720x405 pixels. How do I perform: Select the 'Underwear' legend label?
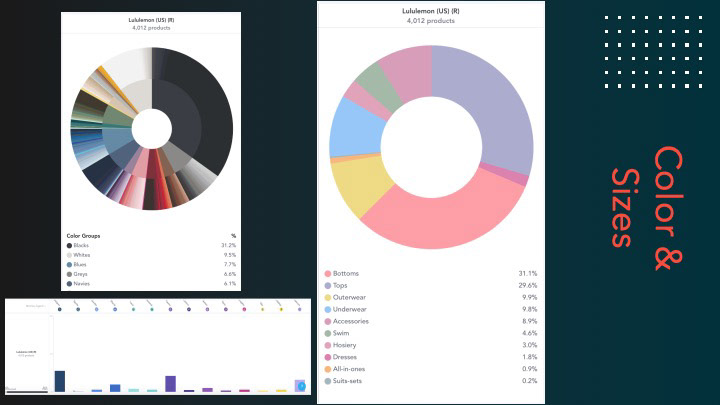click(349, 309)
